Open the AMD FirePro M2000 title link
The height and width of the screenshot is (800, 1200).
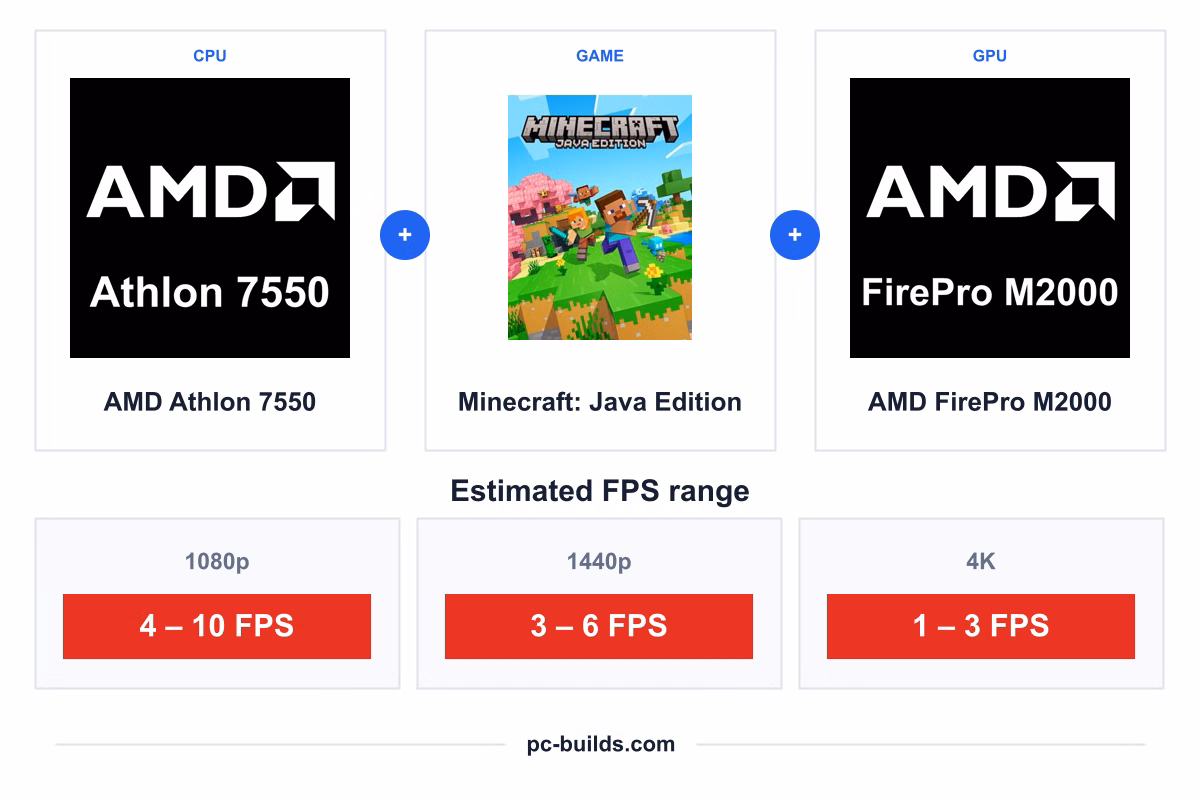coord(990,402)
